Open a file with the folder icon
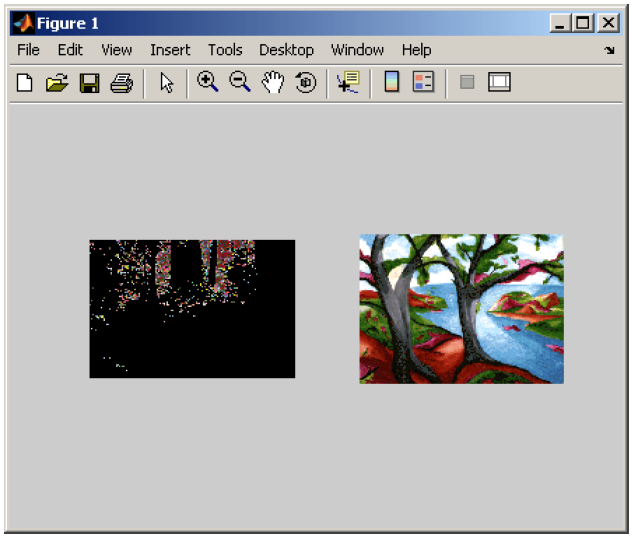The width and height of the screenshot is (636, 539). coord(57,83)
